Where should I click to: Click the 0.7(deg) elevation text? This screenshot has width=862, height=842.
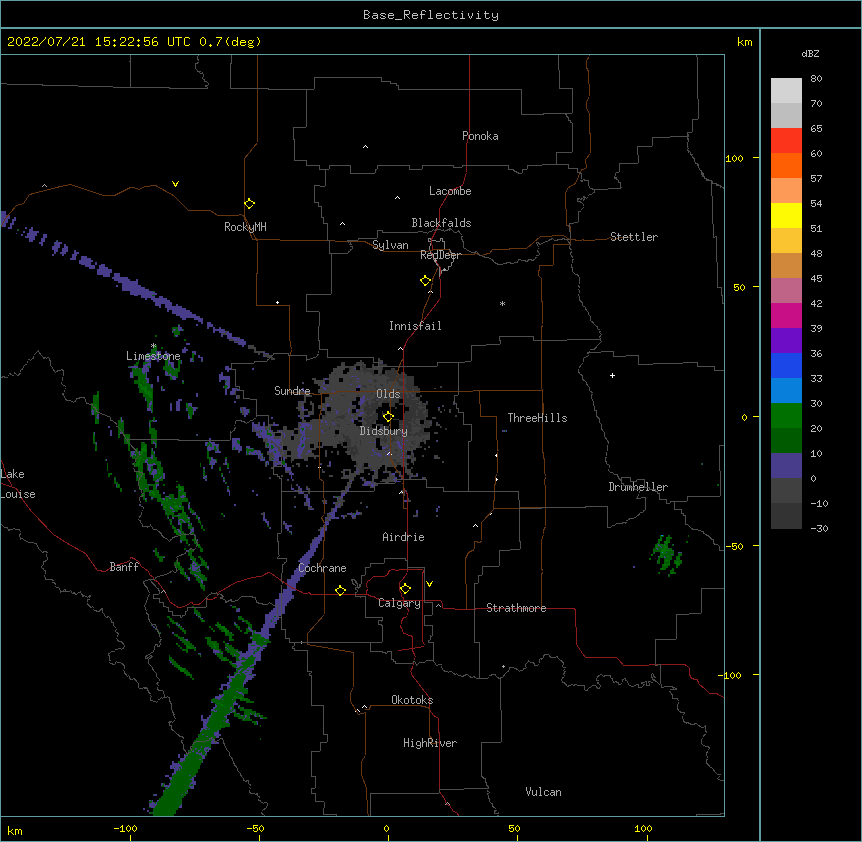tap(230, 42)
